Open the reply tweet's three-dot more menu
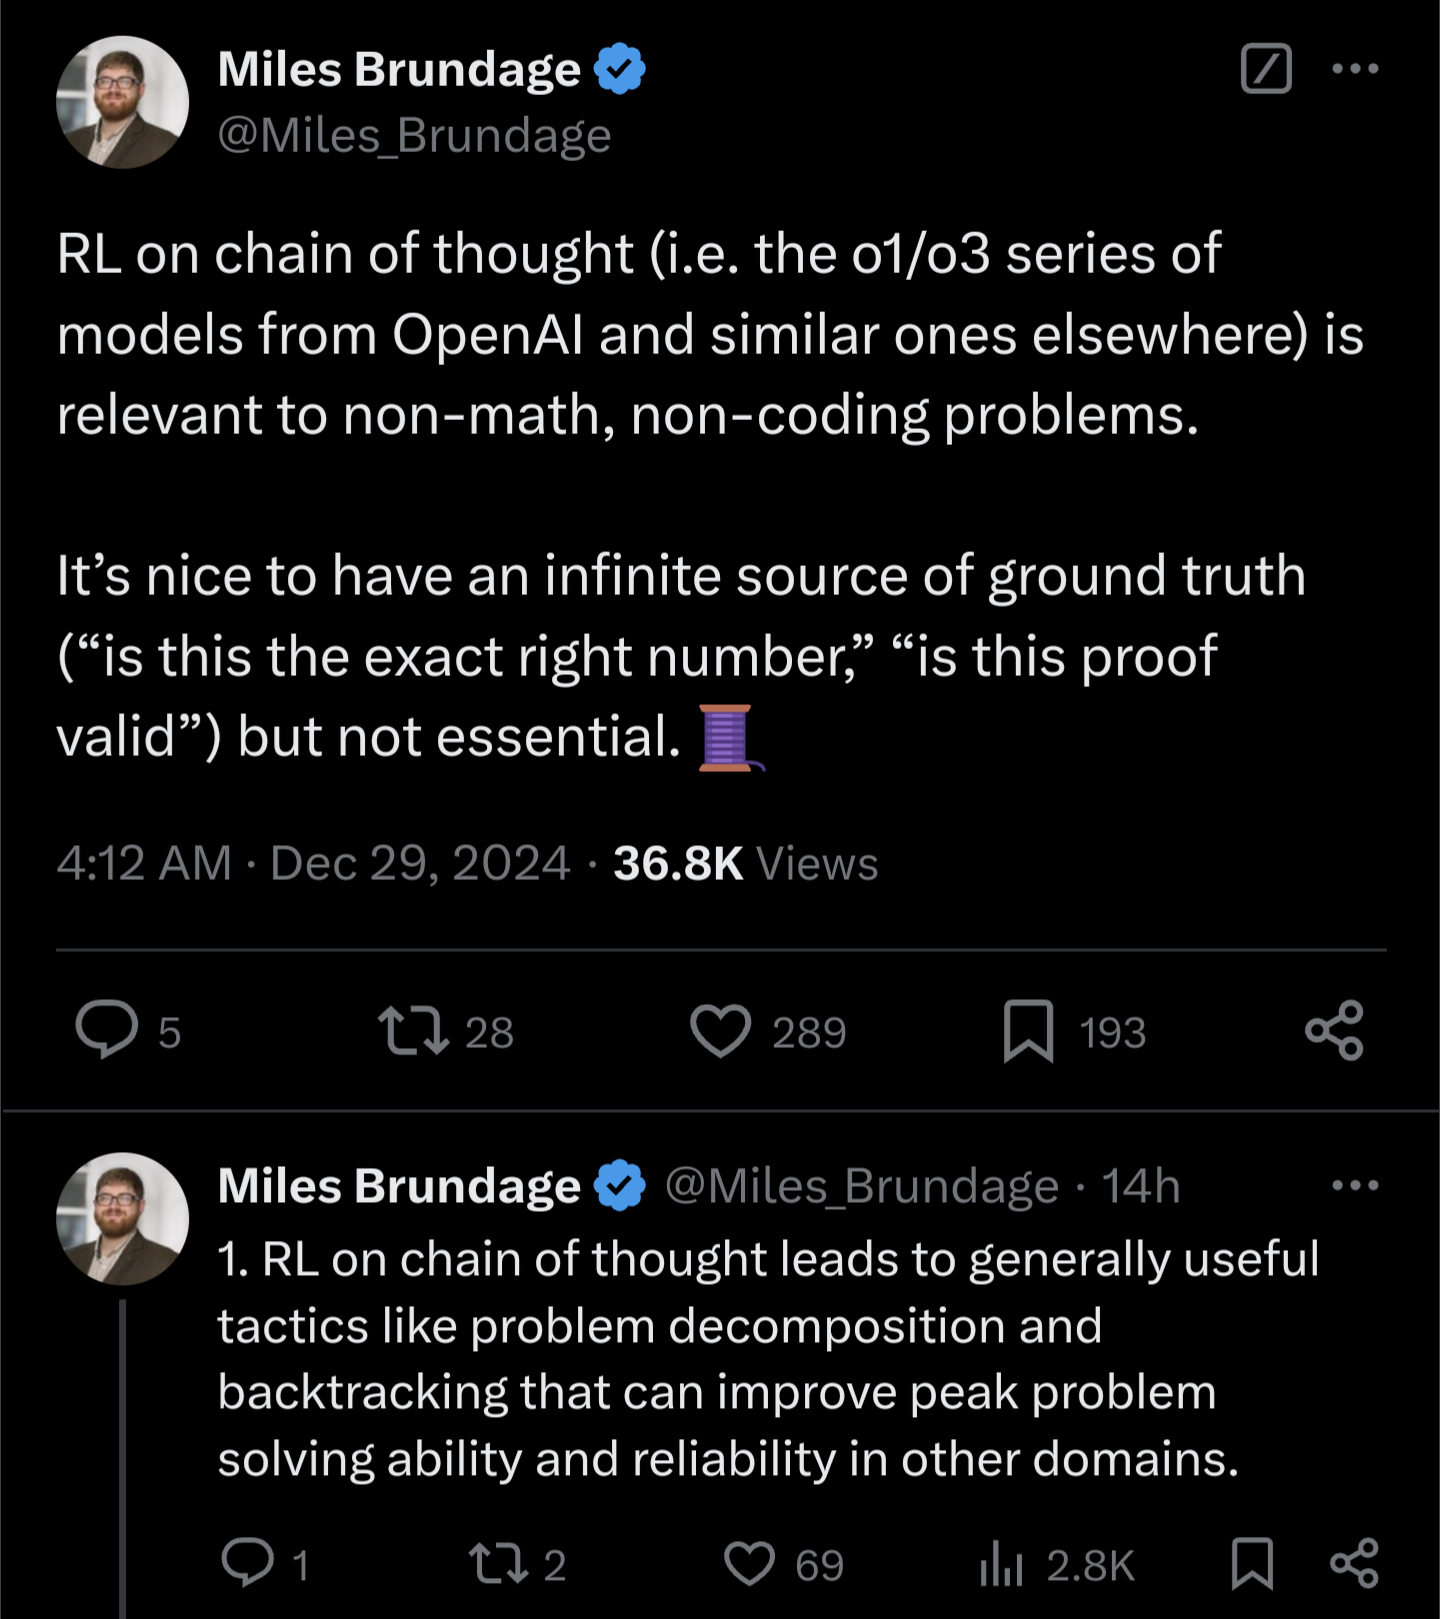 [x=1356, y=1186]
